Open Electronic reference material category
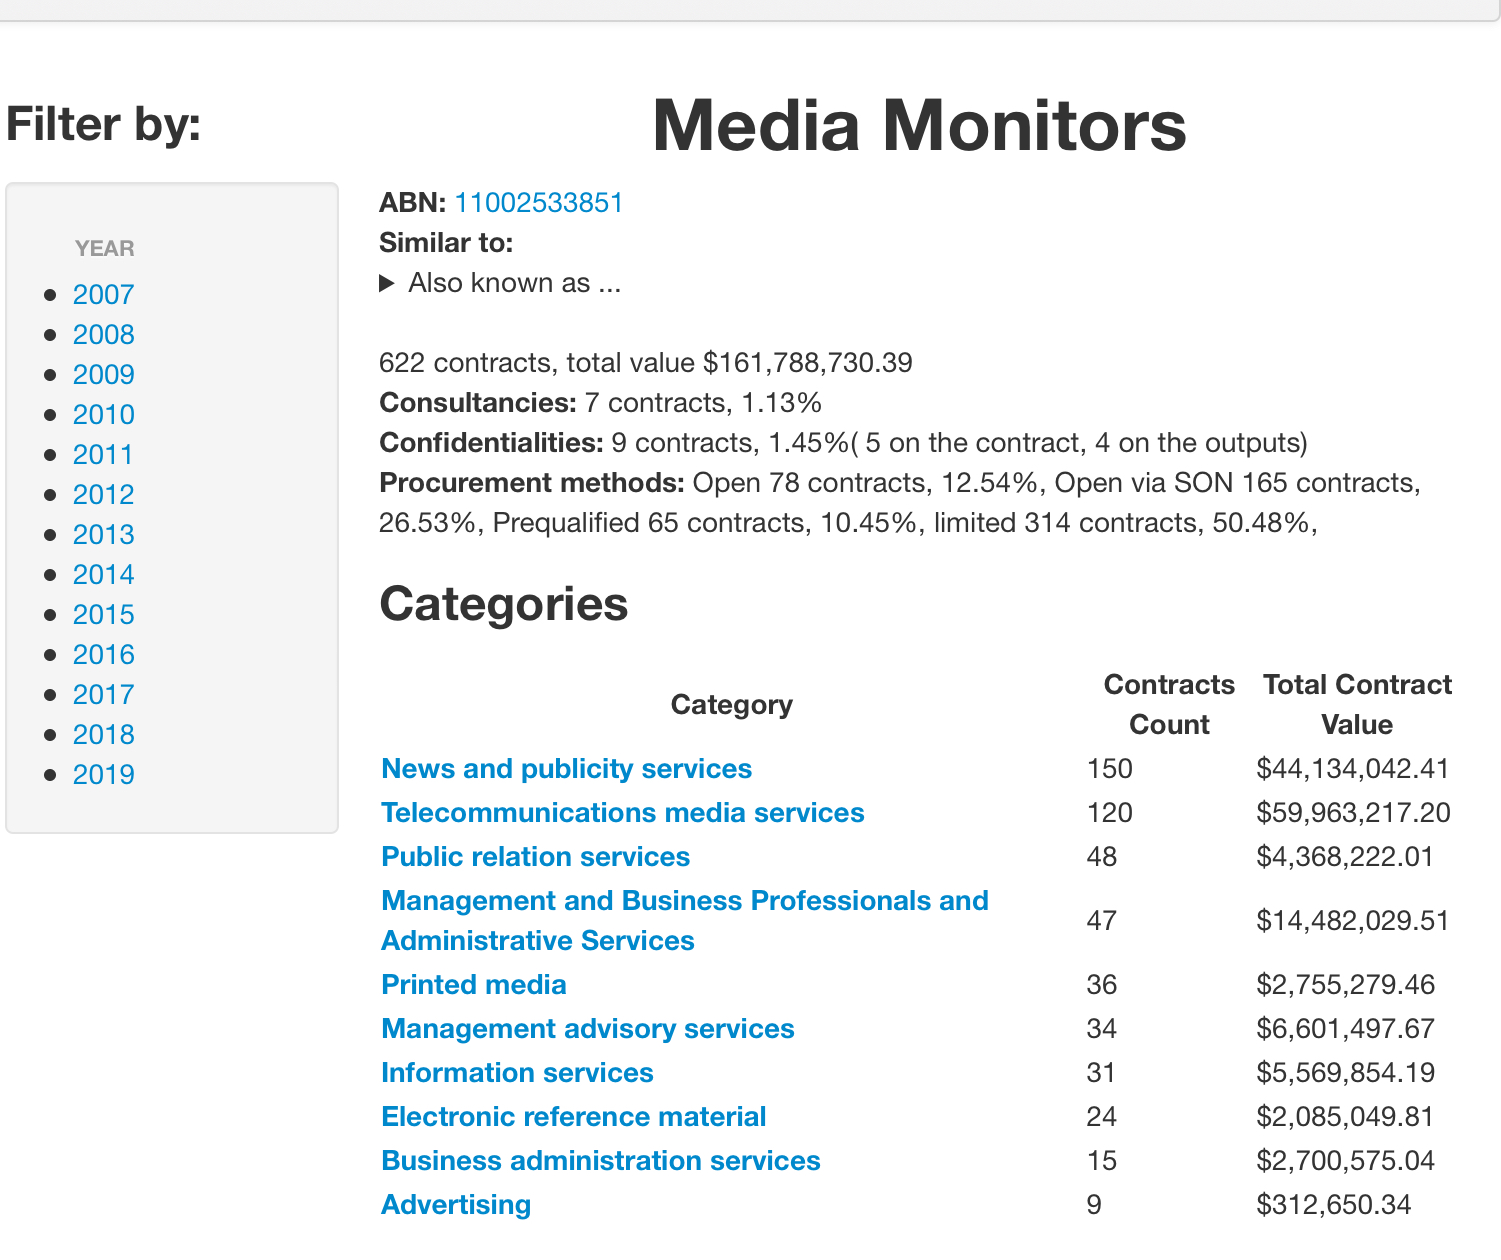Screen dimensions: 1501x1260 (x=573, y=1117)
